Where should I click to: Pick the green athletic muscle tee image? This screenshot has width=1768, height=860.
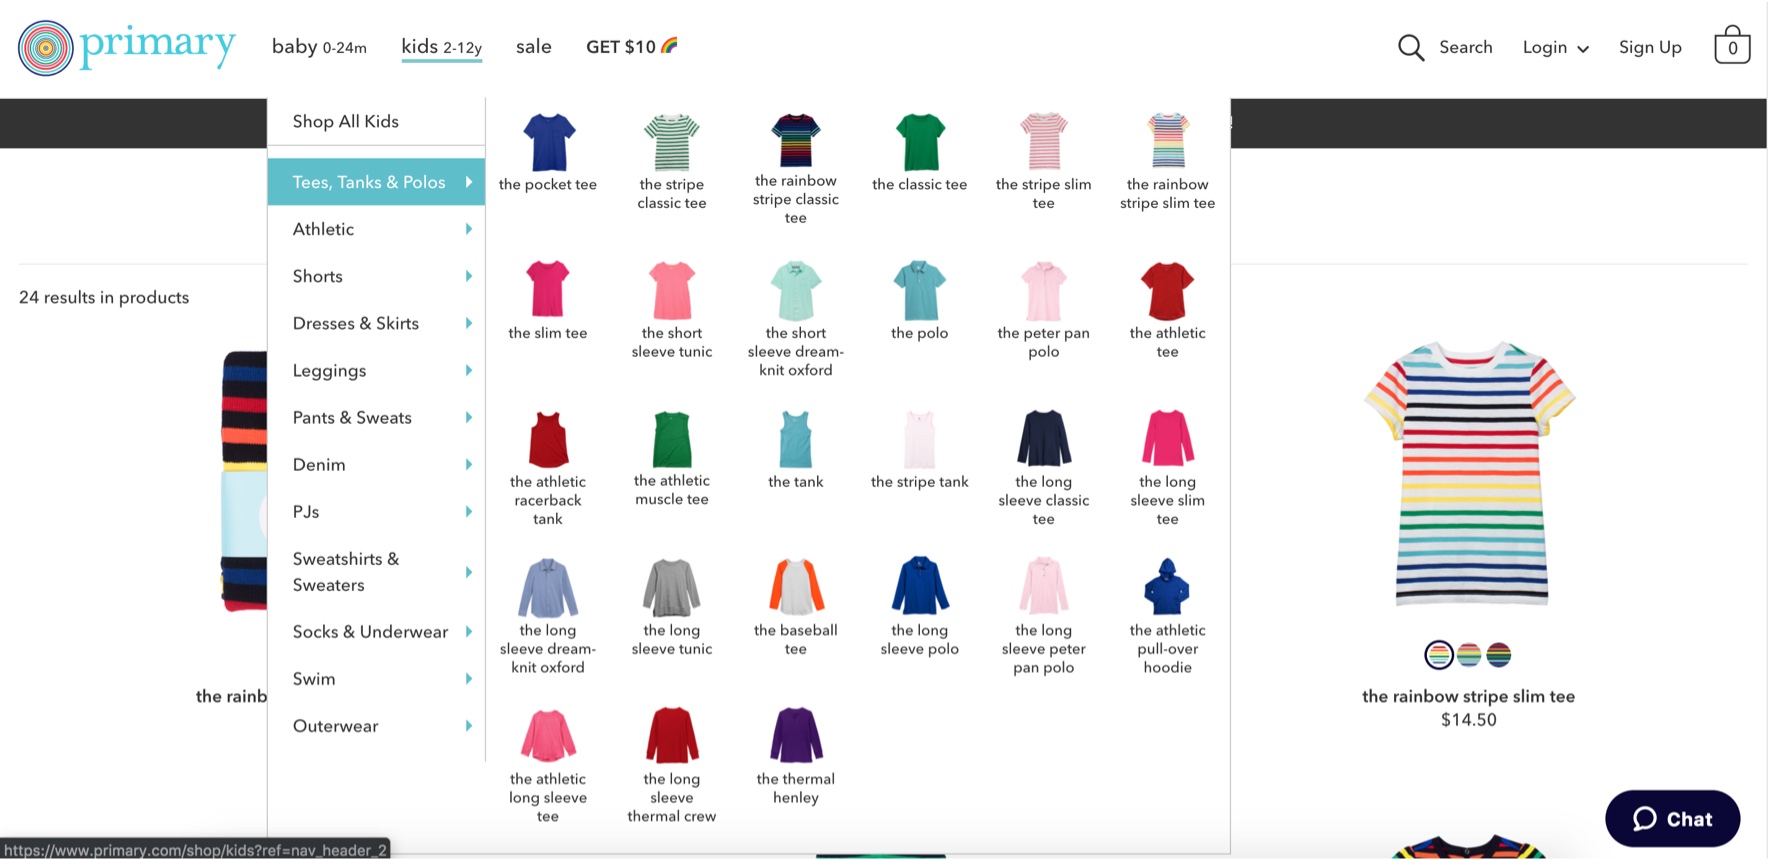672,438
